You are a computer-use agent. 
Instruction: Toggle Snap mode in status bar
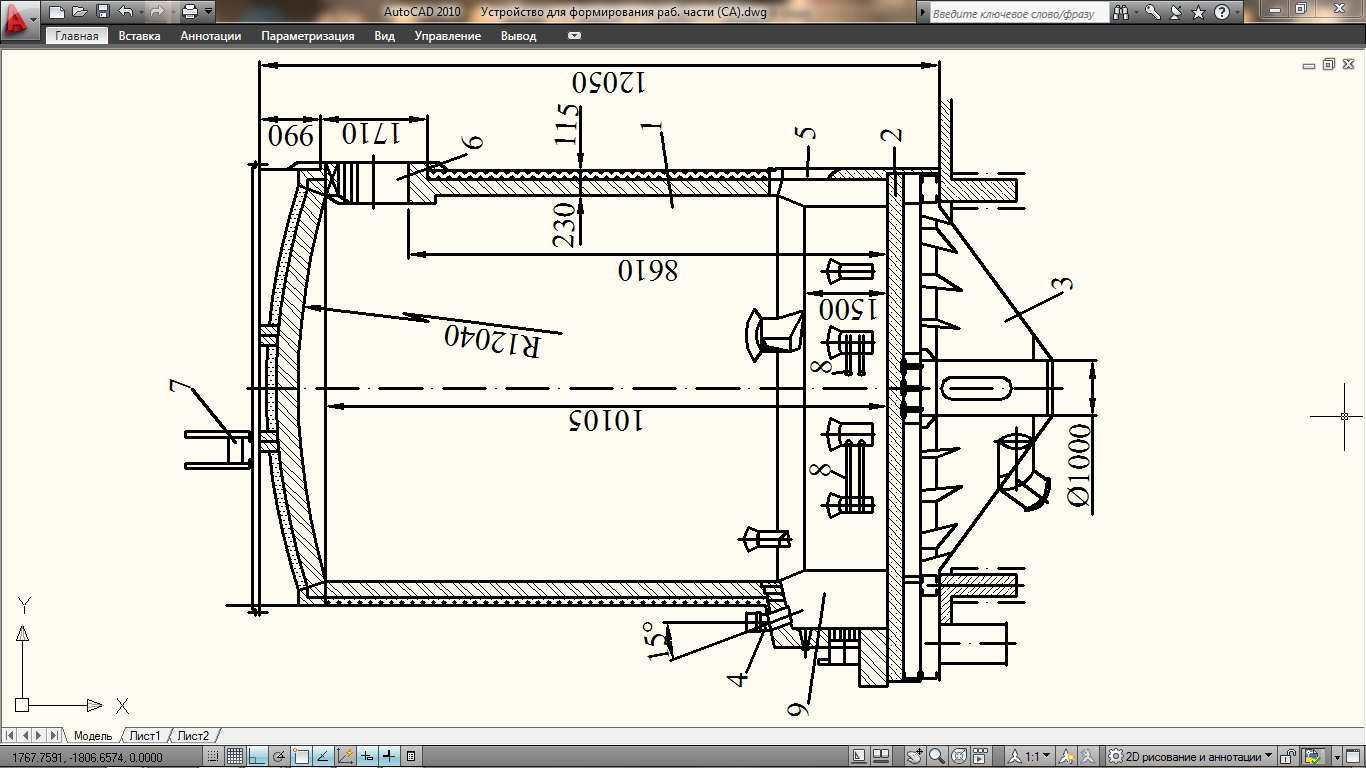click(x=213, y=756)
